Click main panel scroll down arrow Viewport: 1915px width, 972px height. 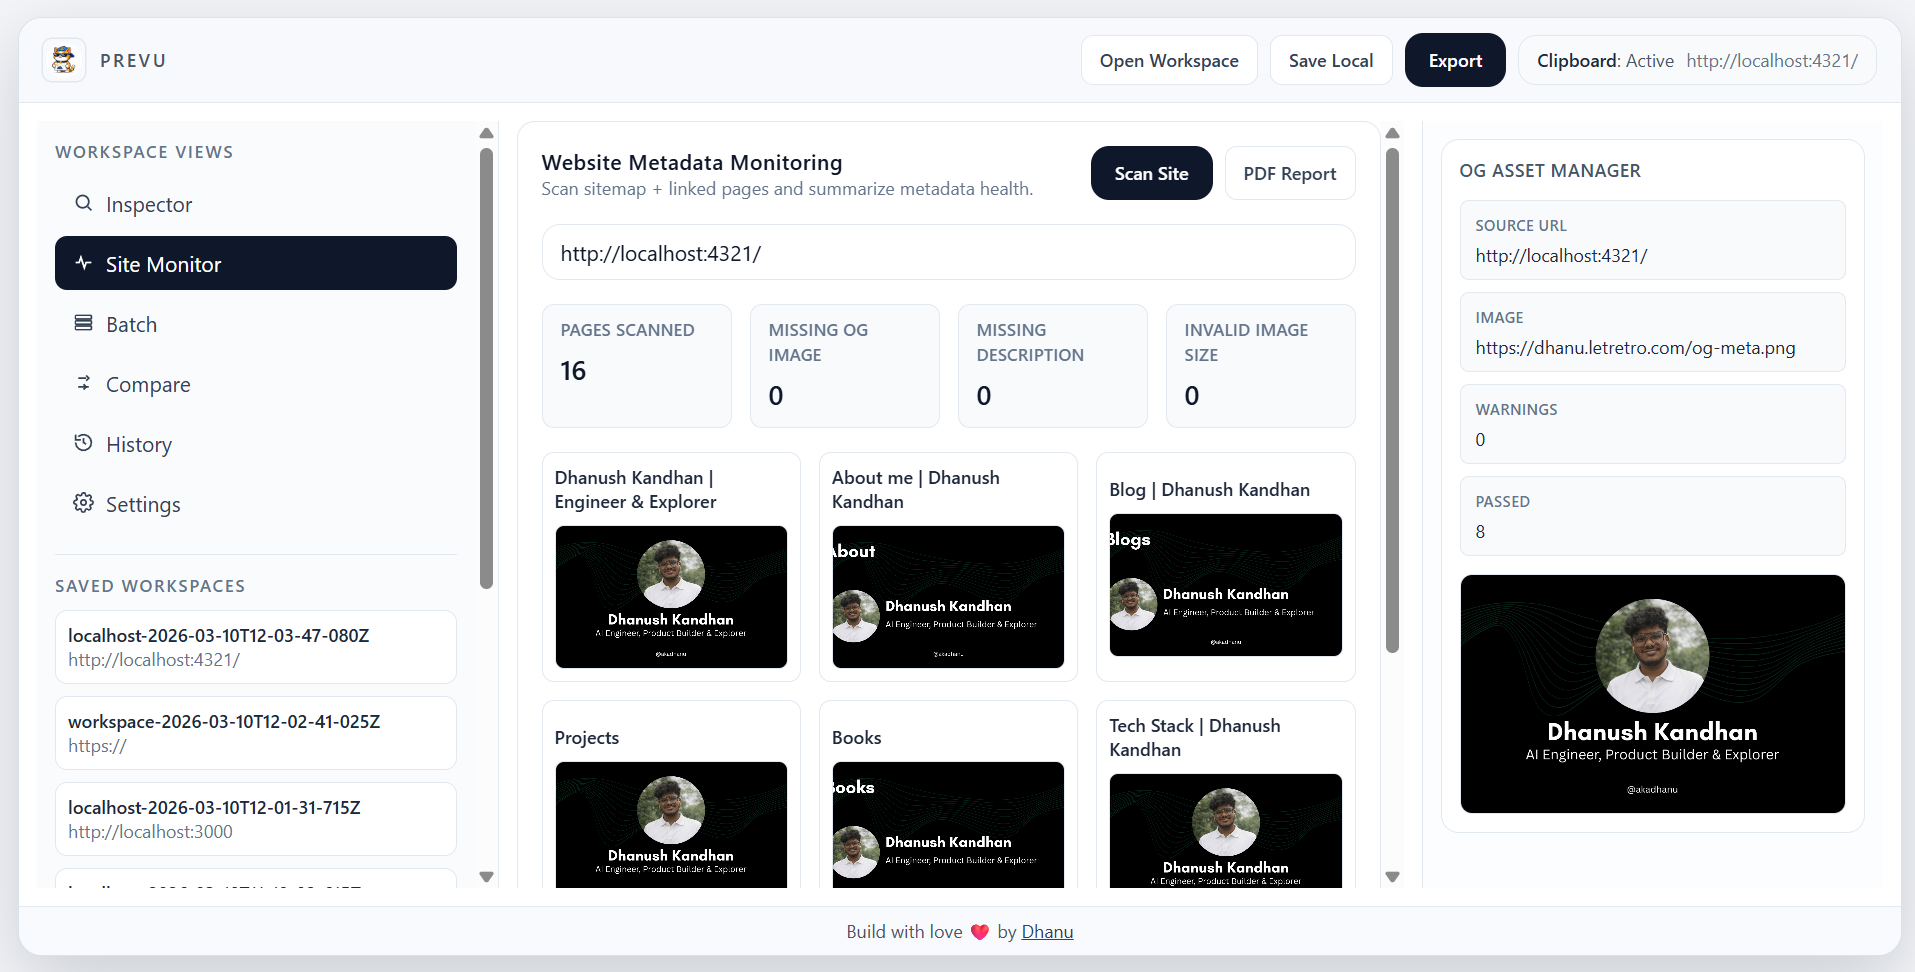[1392, 877]
